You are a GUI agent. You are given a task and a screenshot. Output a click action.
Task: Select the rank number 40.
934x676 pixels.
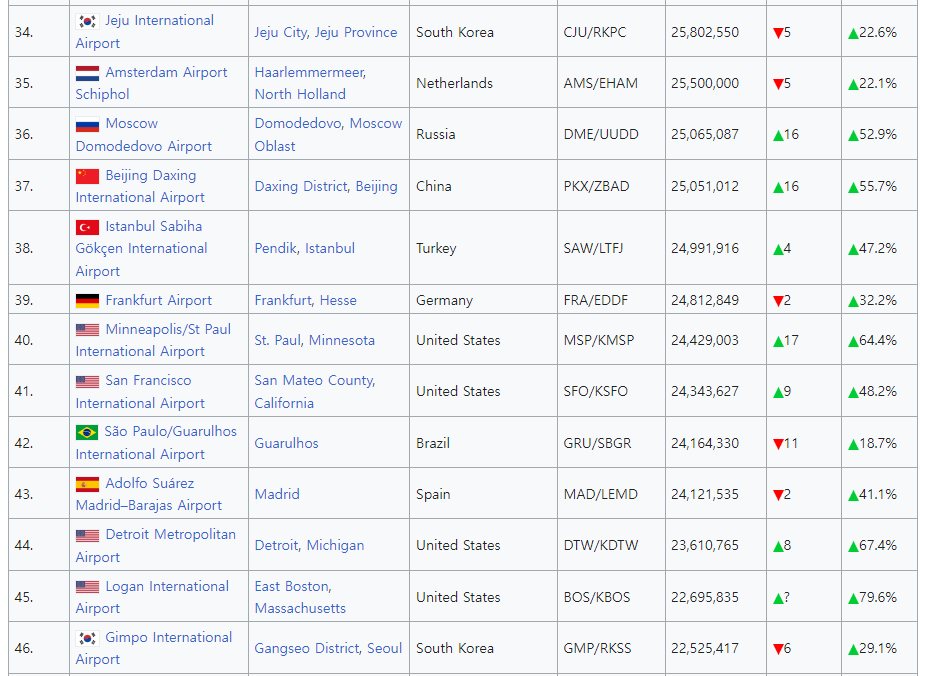click(x=24, y=340)
